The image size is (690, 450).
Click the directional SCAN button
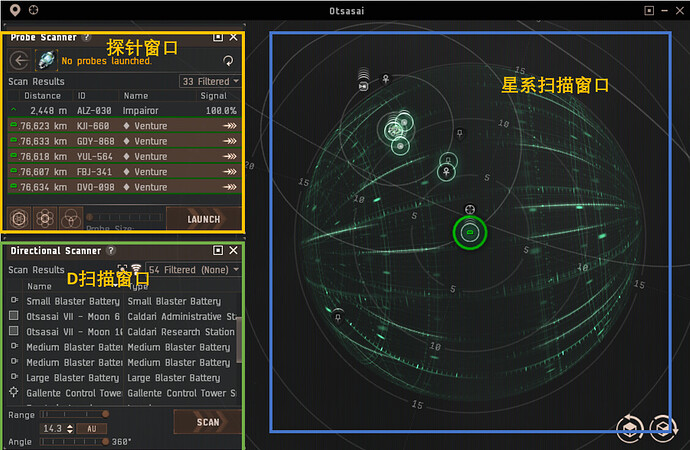pyautogui.click(x=208, y=422)
